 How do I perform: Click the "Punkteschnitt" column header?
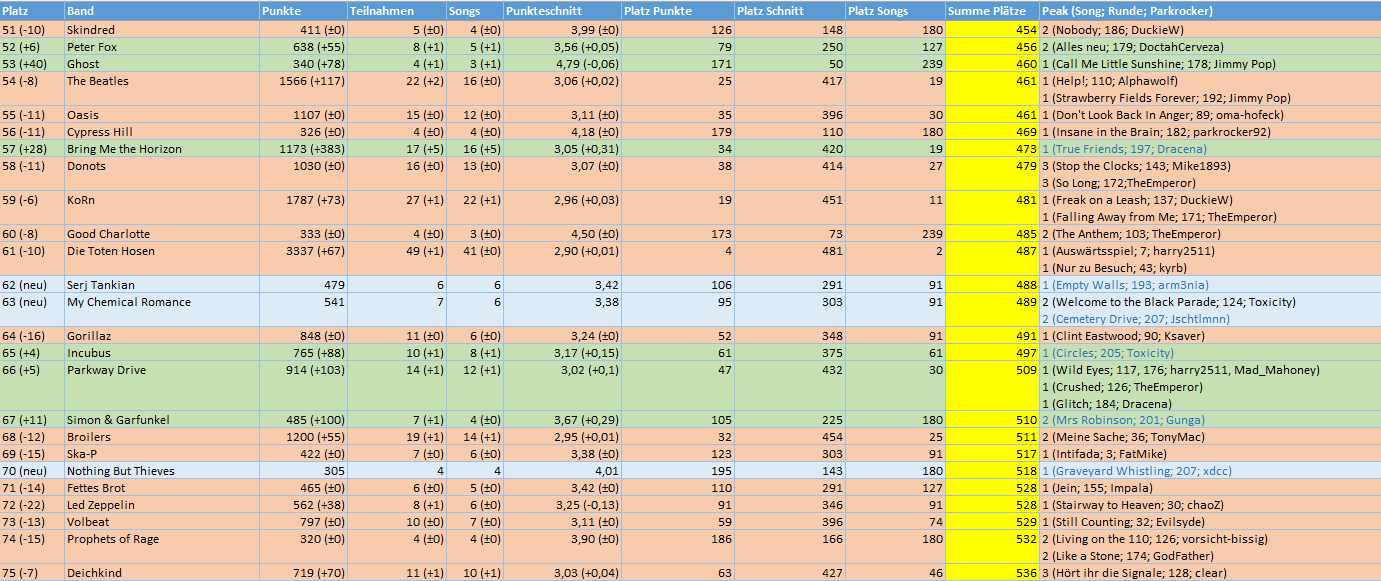point(561,11)
